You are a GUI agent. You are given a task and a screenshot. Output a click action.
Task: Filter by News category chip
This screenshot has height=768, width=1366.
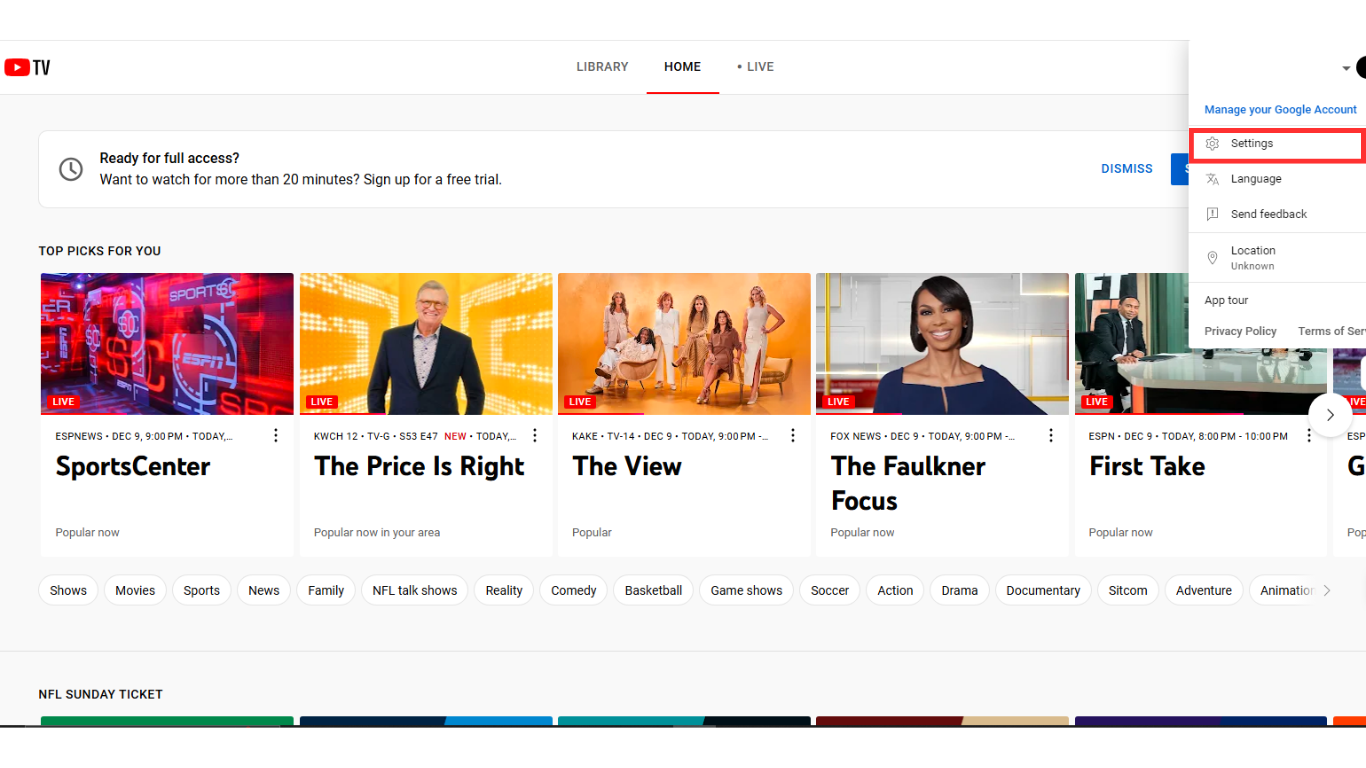[264, 590]
